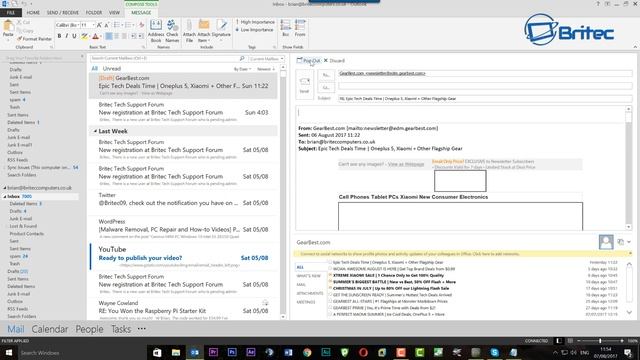Open navigation options ellipsis
This screenshot has height=360, width=640.
tap(142, 329)
